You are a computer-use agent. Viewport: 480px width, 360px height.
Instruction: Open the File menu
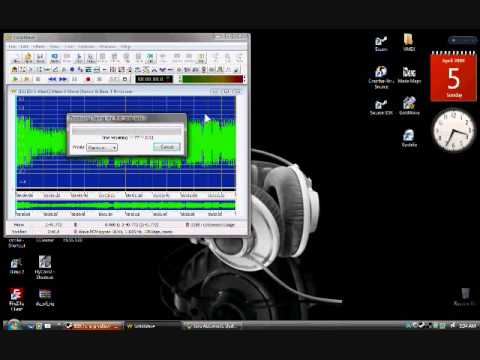(12, 46)
